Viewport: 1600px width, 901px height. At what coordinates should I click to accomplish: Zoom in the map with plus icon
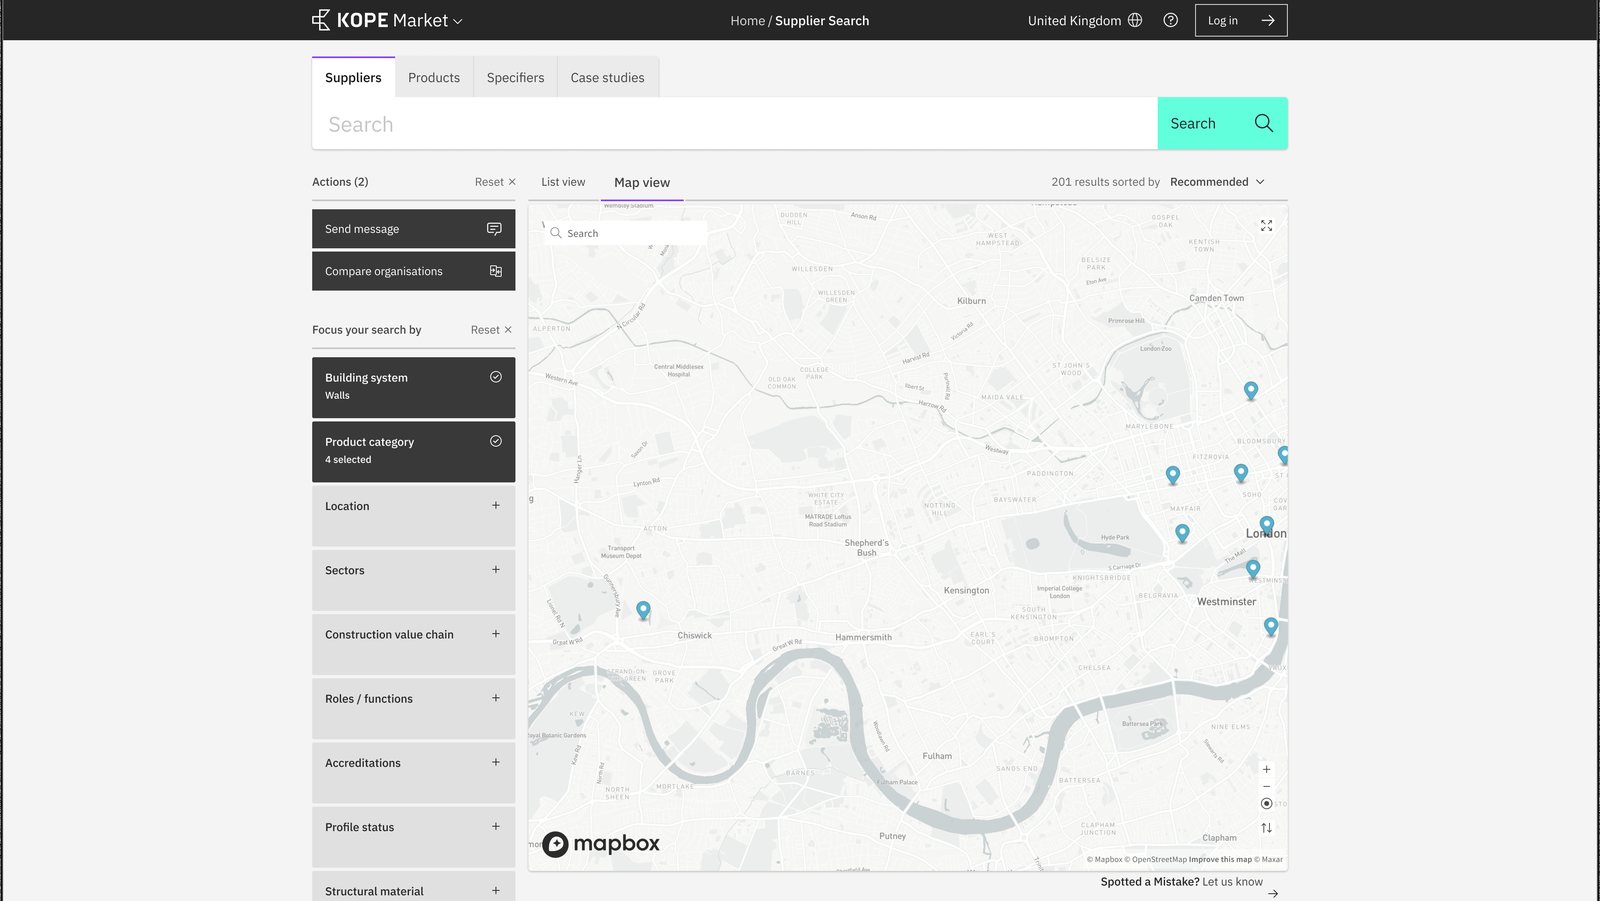1266,769
